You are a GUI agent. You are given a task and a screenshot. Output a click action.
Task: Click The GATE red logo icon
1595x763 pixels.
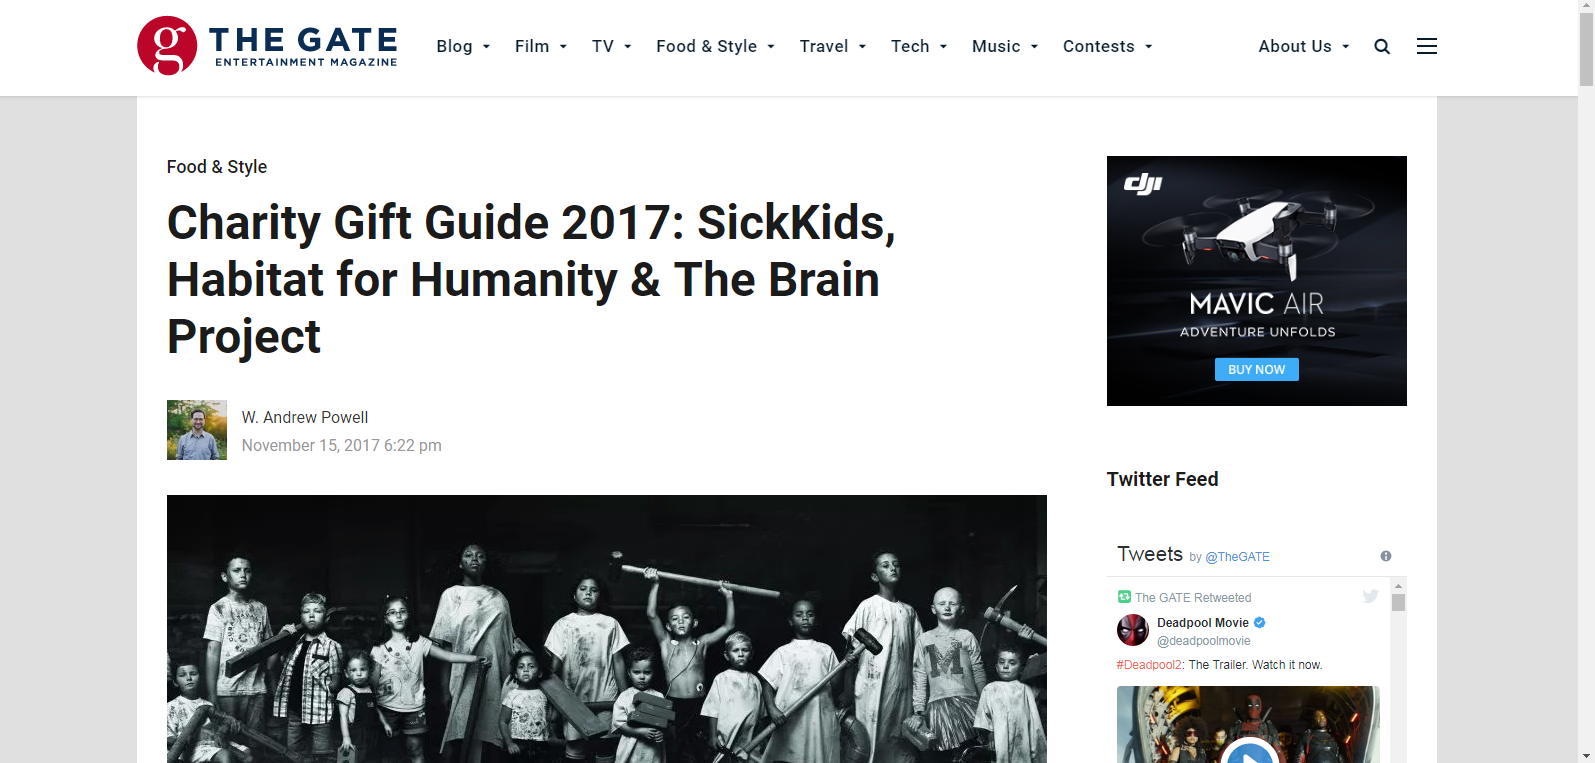(167, 46)
